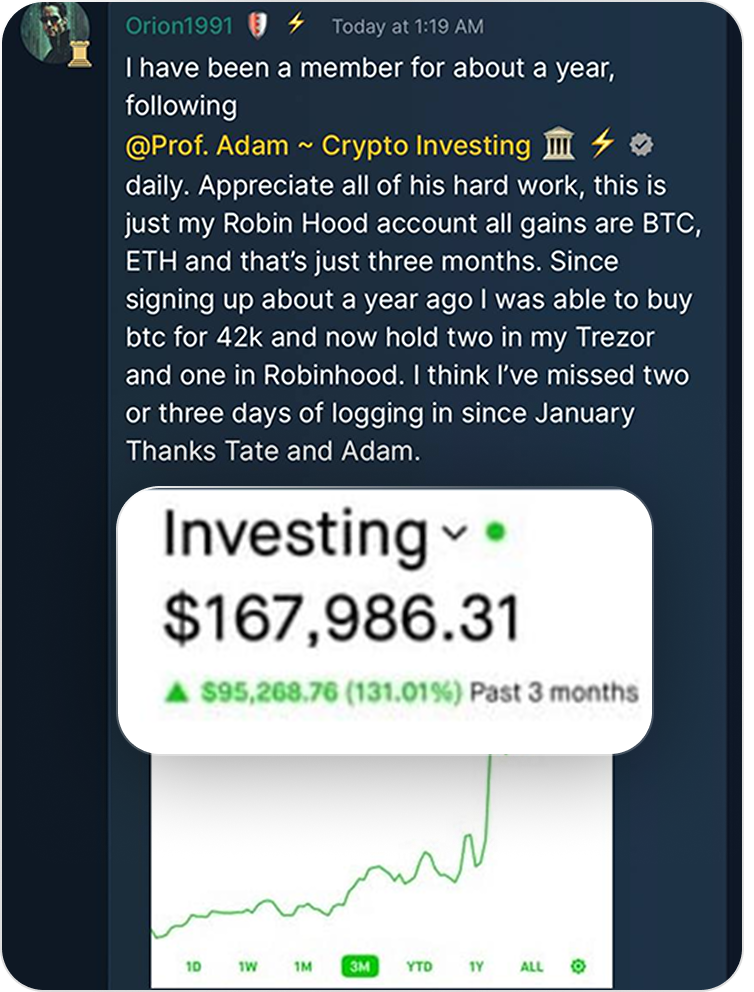Viewport: 754px width, 992px height.
Task: Click the lightning bolt badge beside the username
Action: tap(294, 23)
